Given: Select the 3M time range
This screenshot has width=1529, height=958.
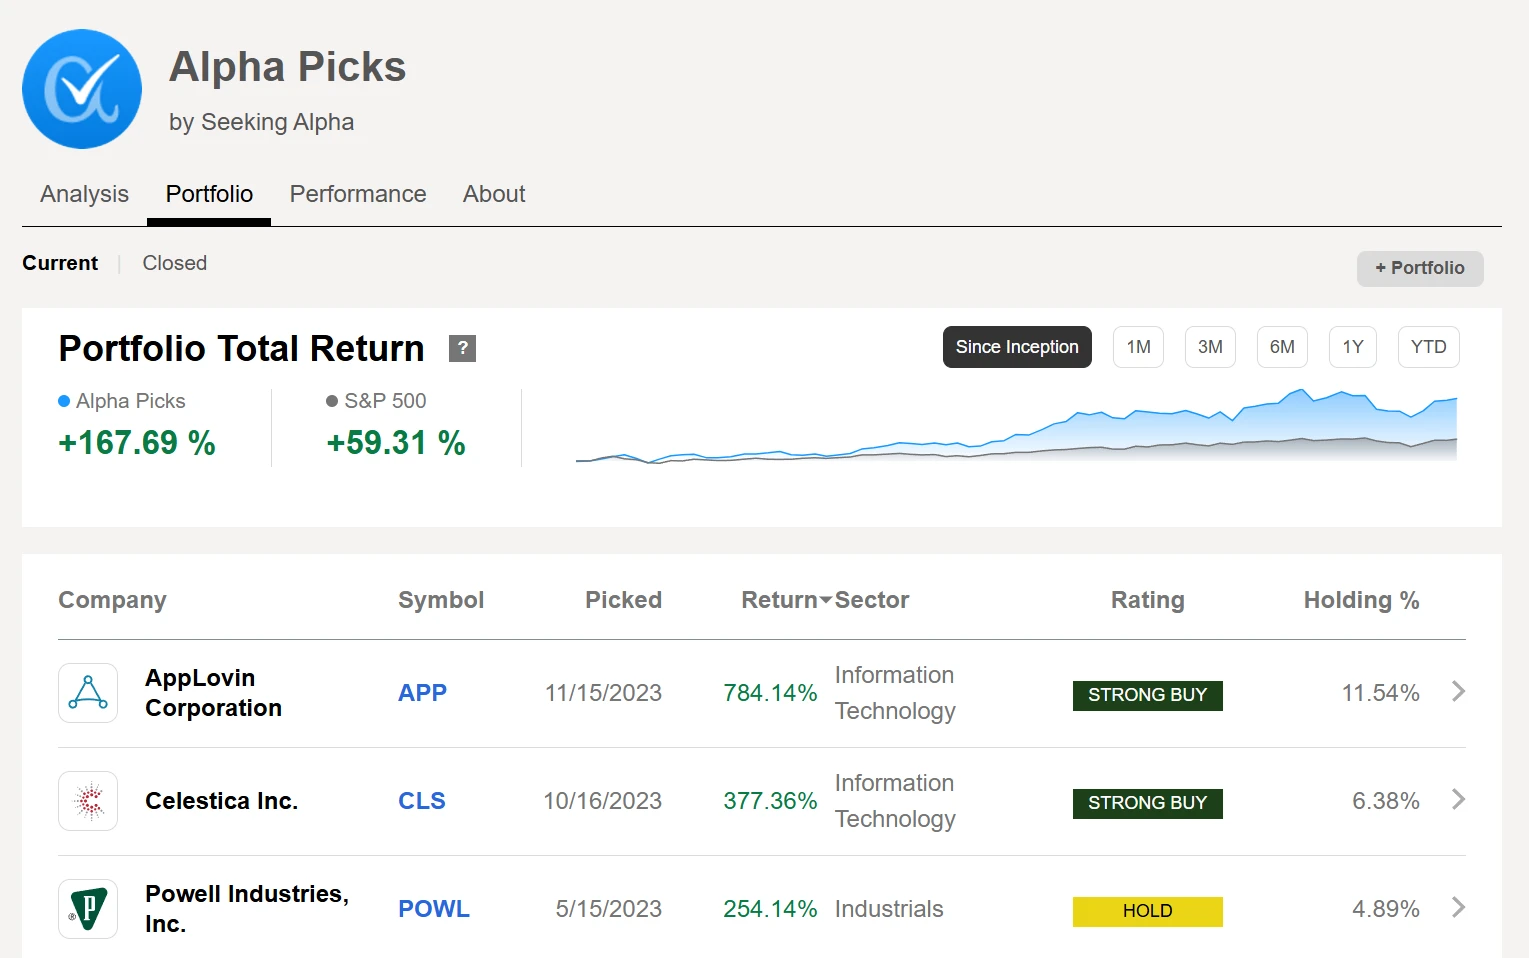Looking at the screenshot, I should coord(1210,347).
